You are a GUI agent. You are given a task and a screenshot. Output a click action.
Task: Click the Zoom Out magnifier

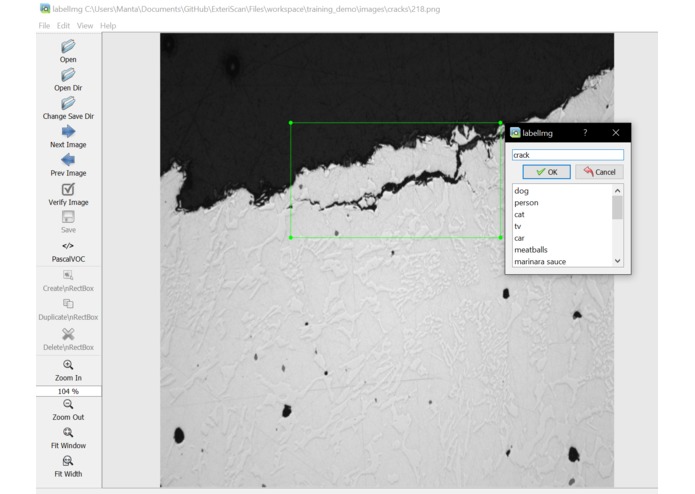[x=68, y=404]
